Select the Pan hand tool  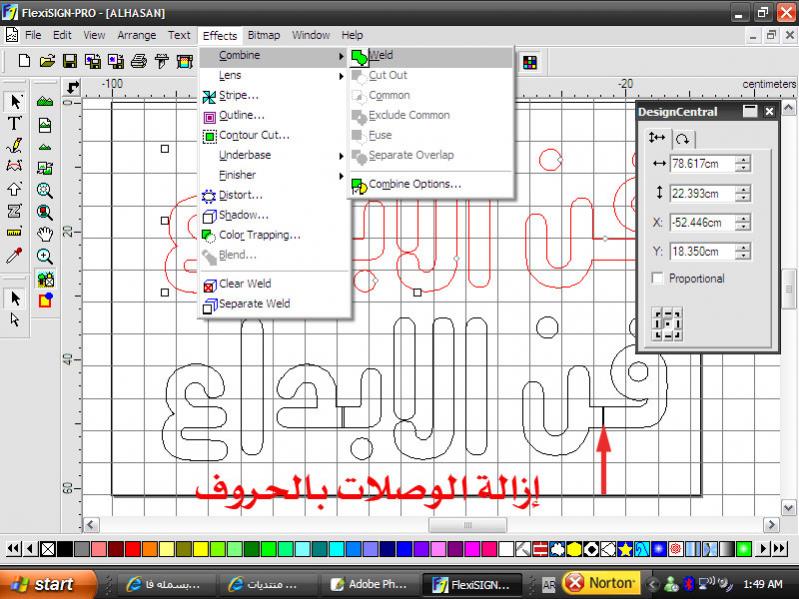click(45, 234)
